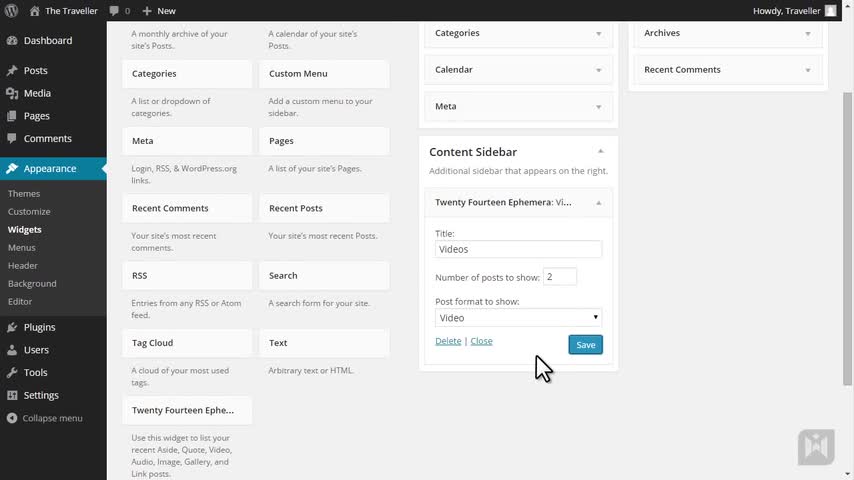Viewport: 854px width, 480px height.
Task: Open the Menus submenu item
Action: point(21,247)
